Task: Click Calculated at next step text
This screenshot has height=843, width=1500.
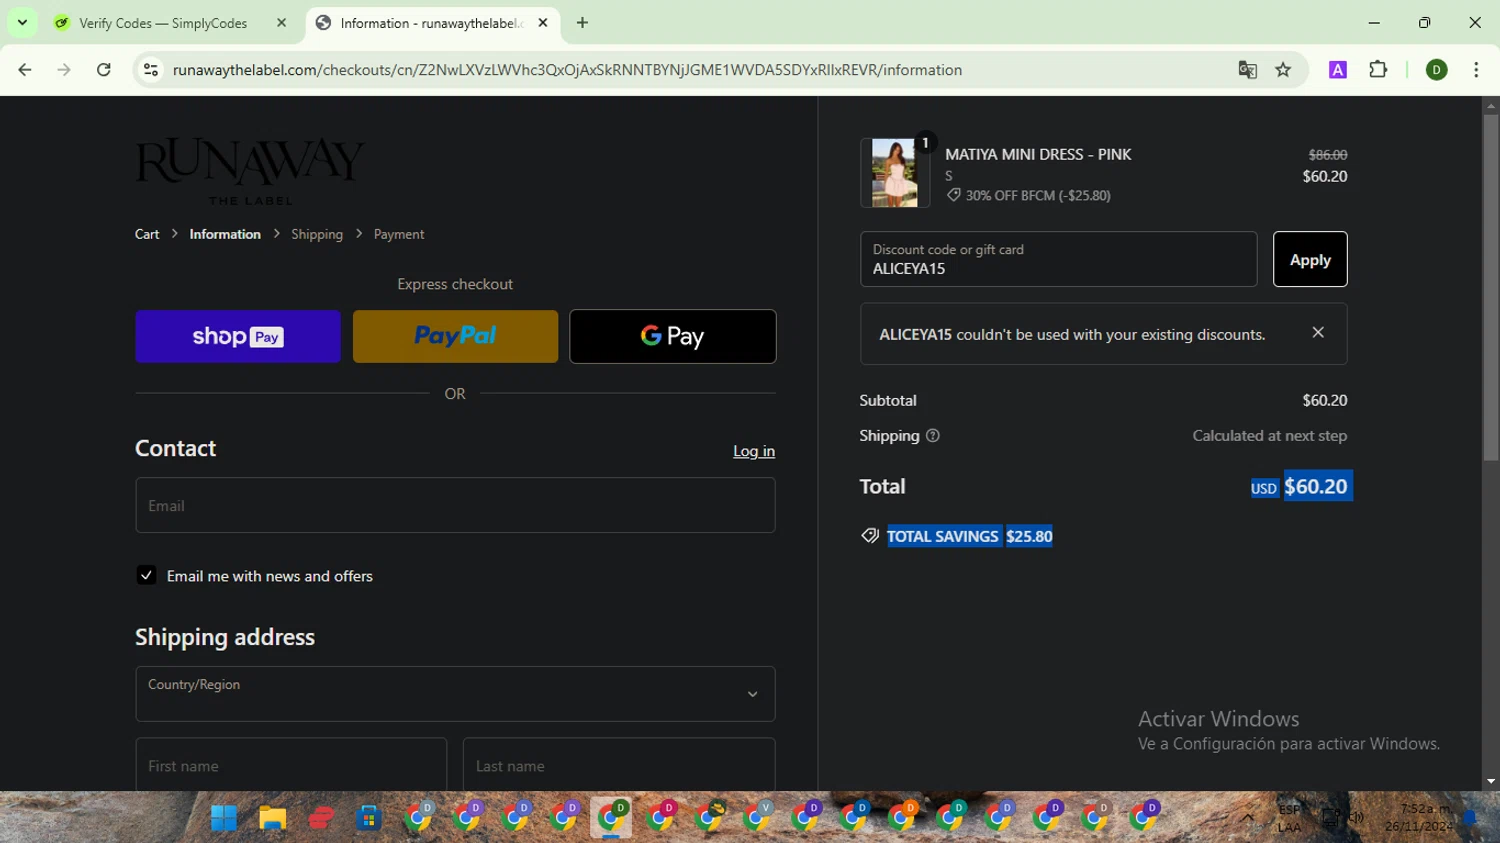Action: pos(1270,436)
